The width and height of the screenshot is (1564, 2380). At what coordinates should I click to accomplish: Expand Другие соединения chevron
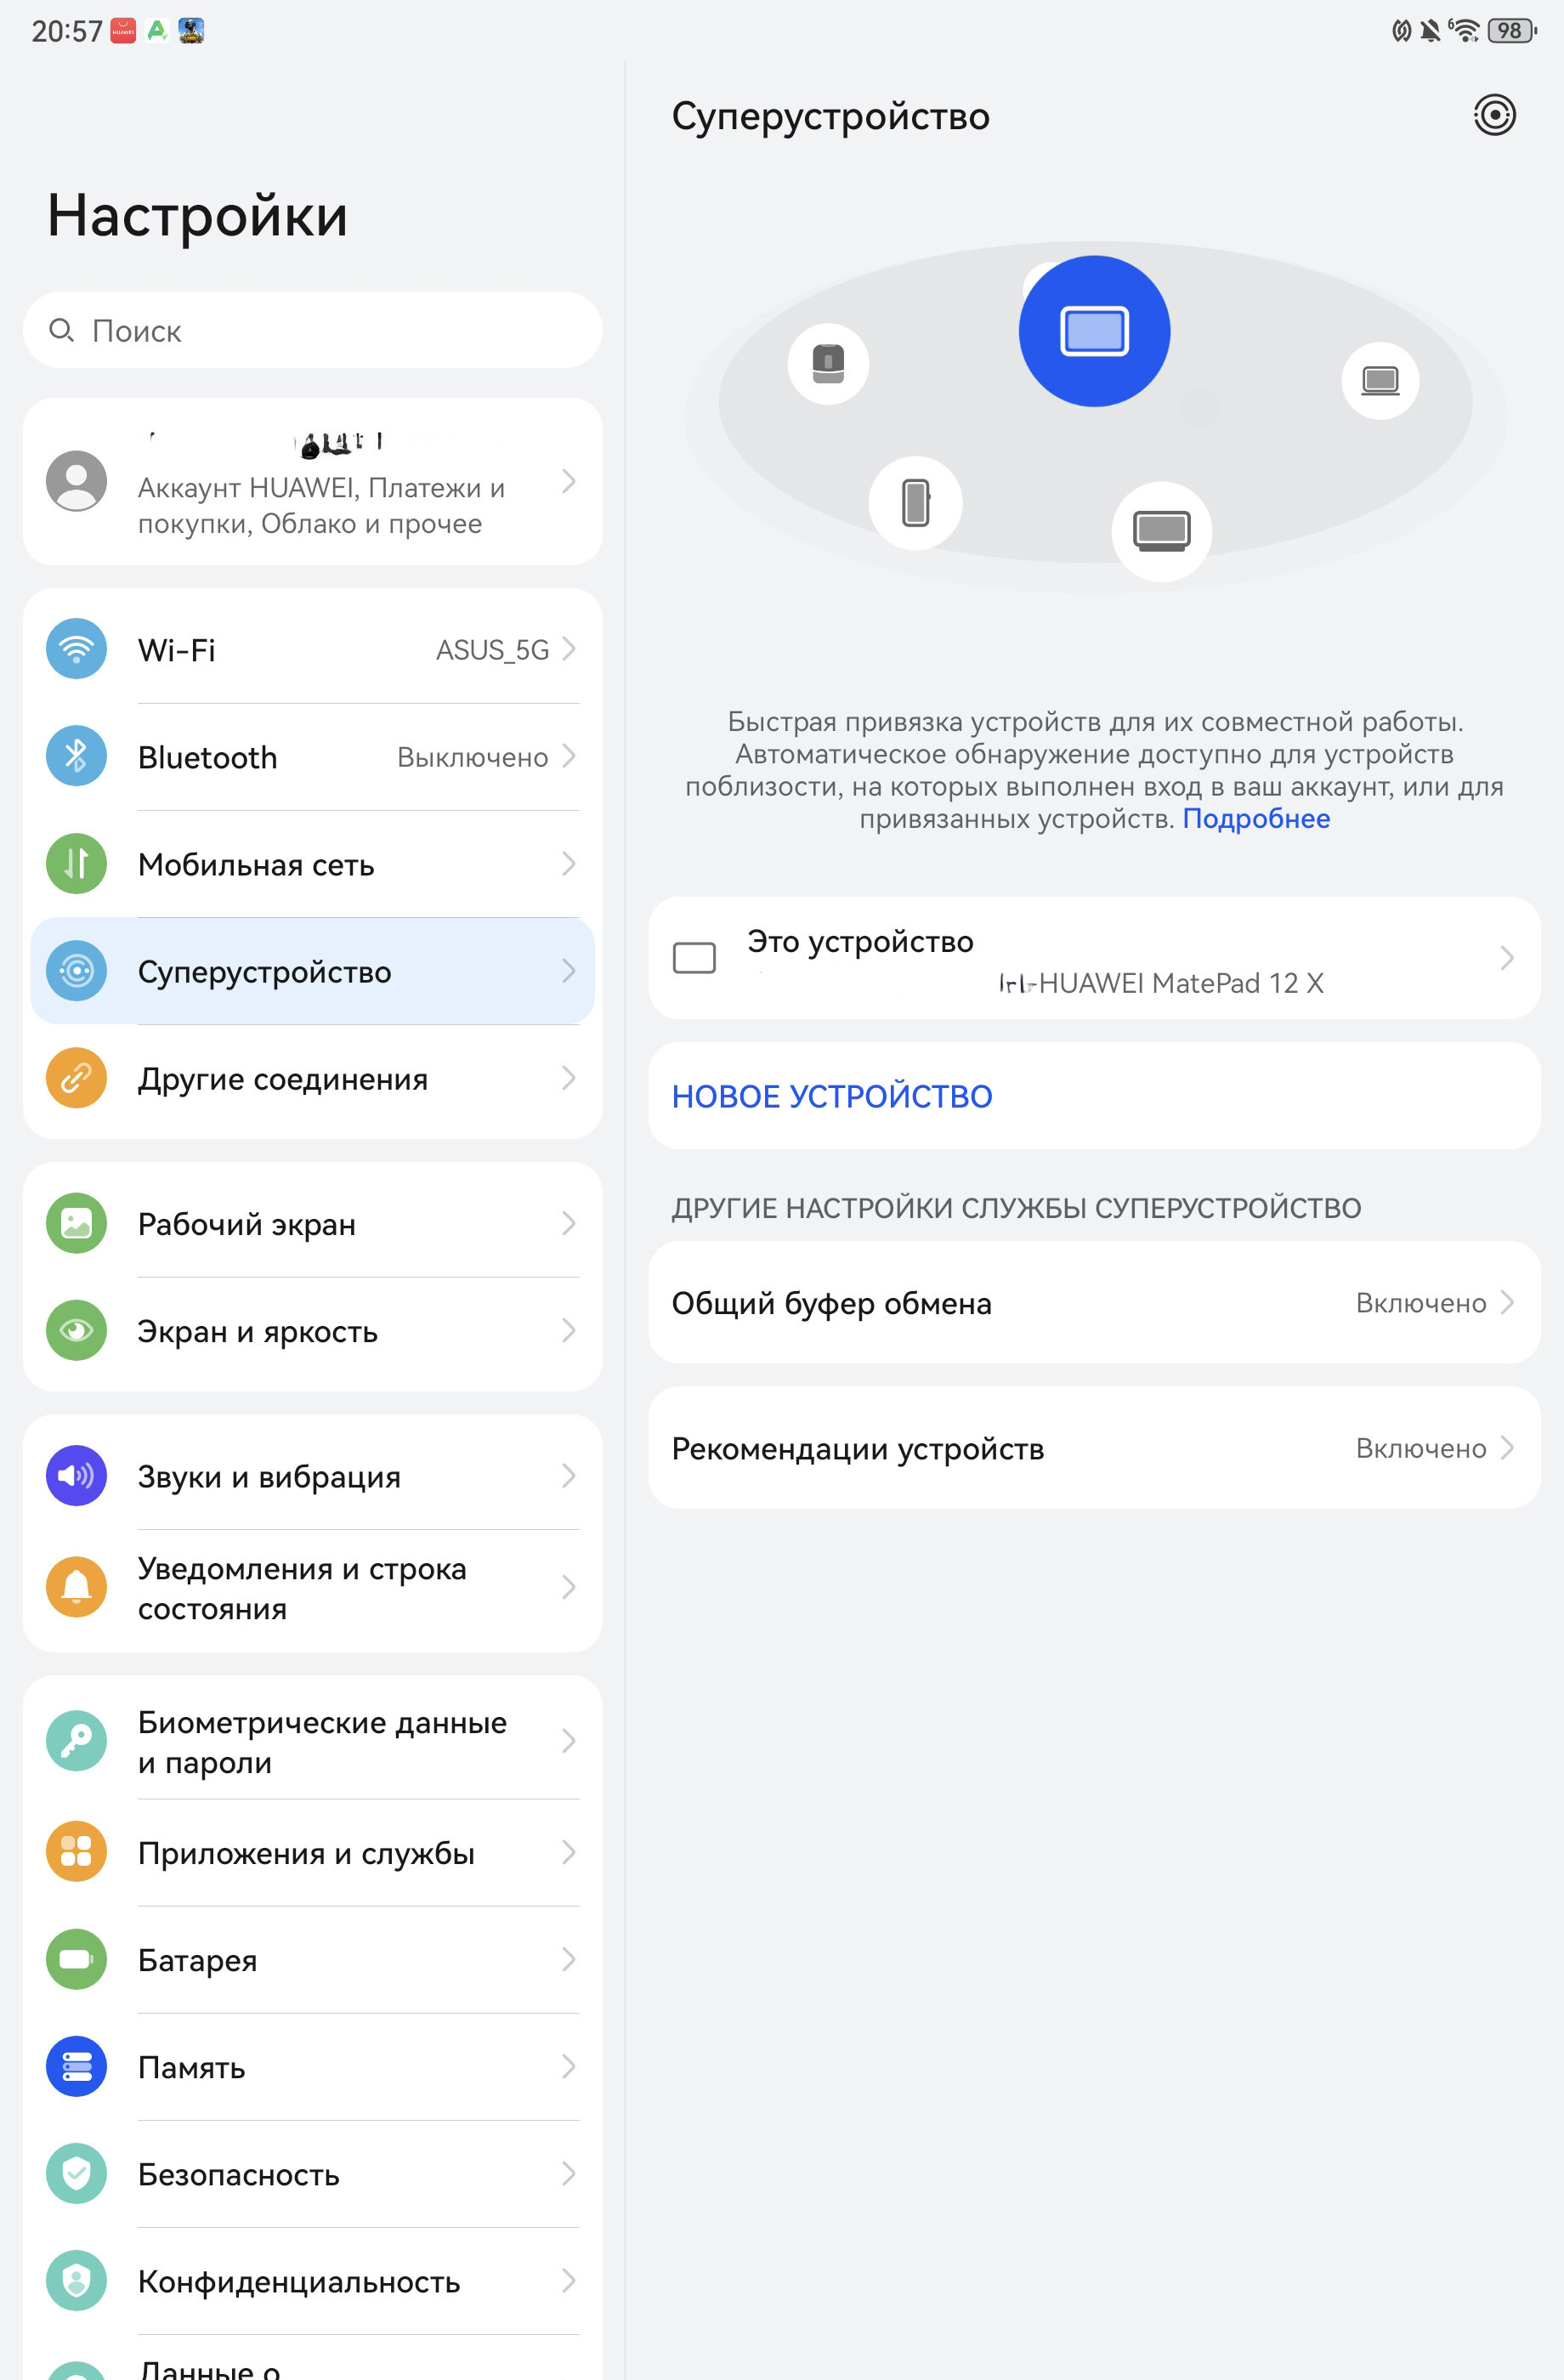point(569,1078)
